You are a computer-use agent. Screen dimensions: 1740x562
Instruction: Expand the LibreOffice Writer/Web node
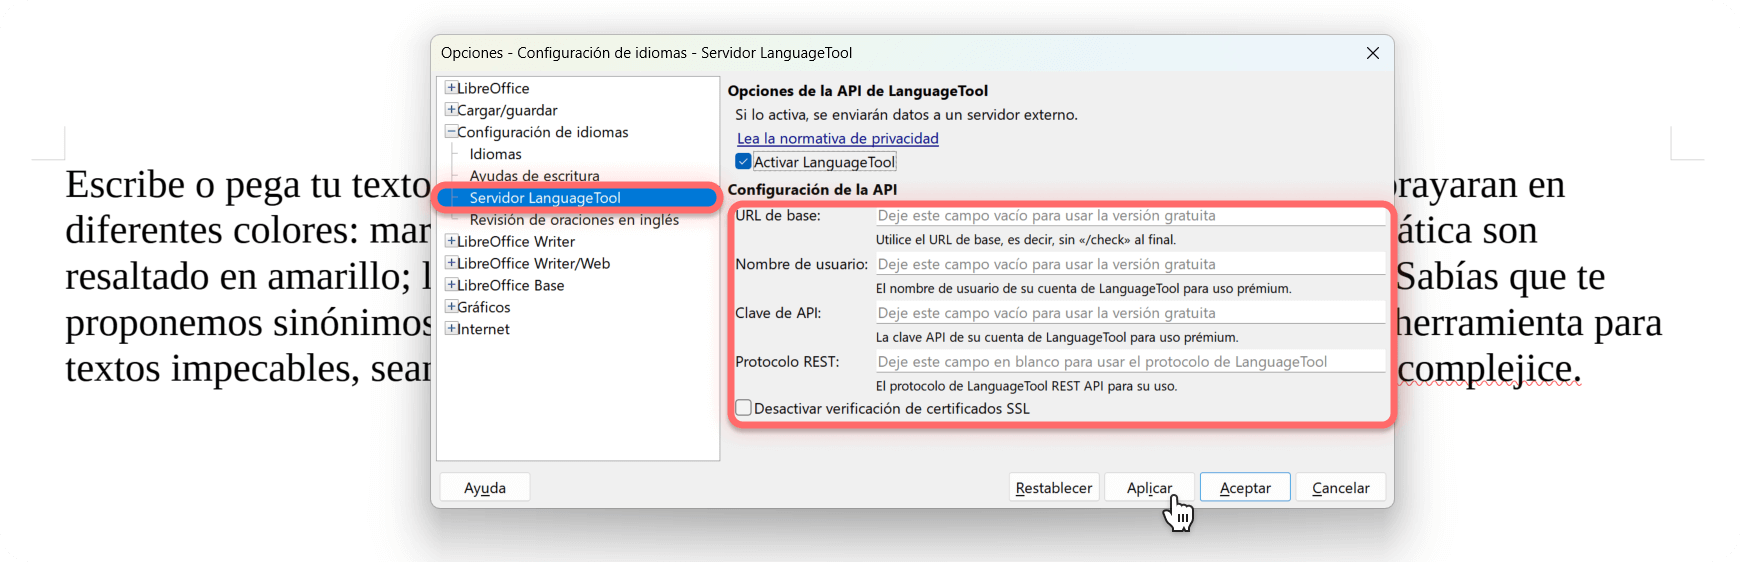(x=451, y=263)
